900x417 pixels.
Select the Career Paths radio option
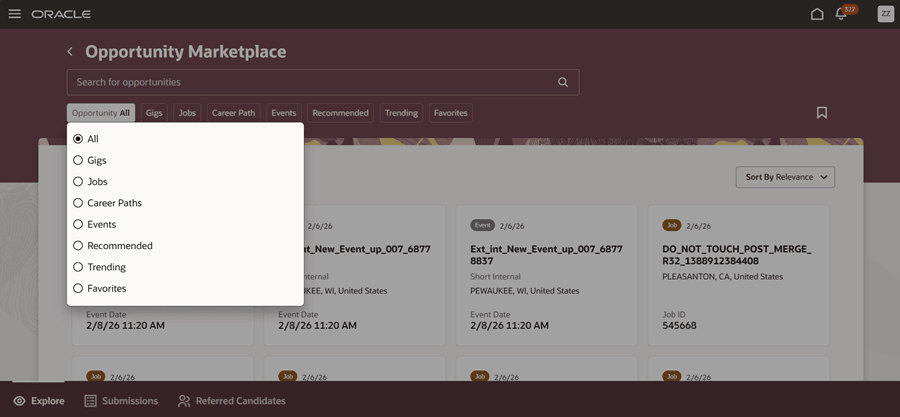click(78, 203)
